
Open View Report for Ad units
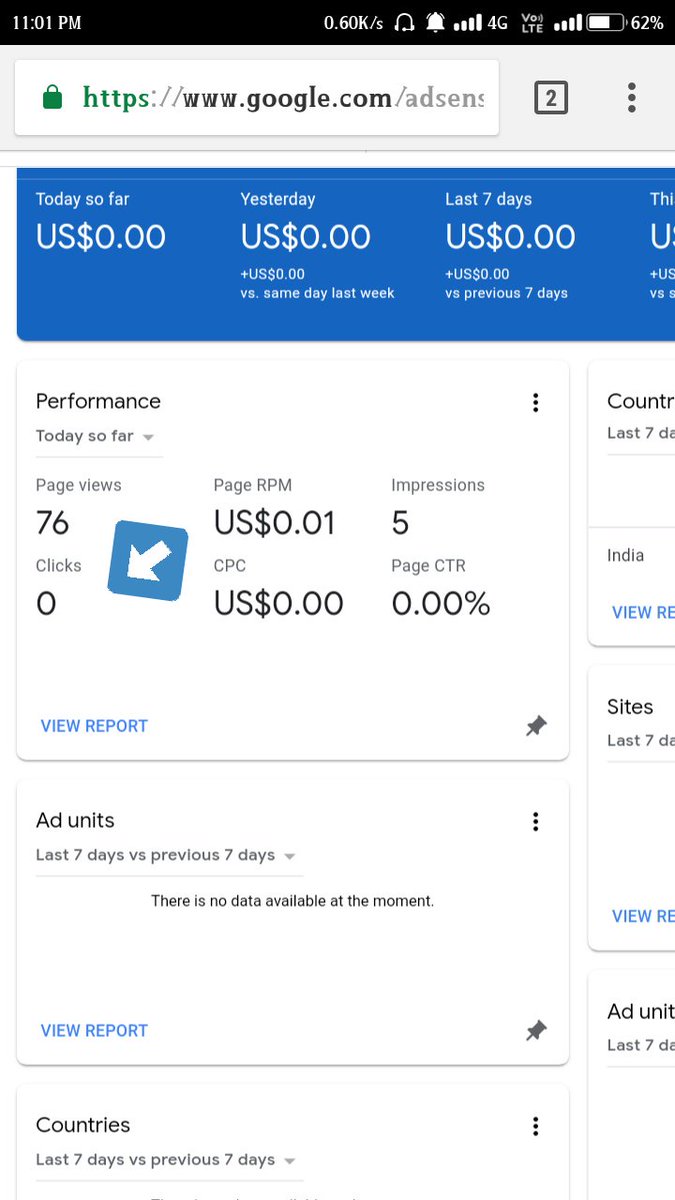pyautogui.click(x=94, y=1030)
